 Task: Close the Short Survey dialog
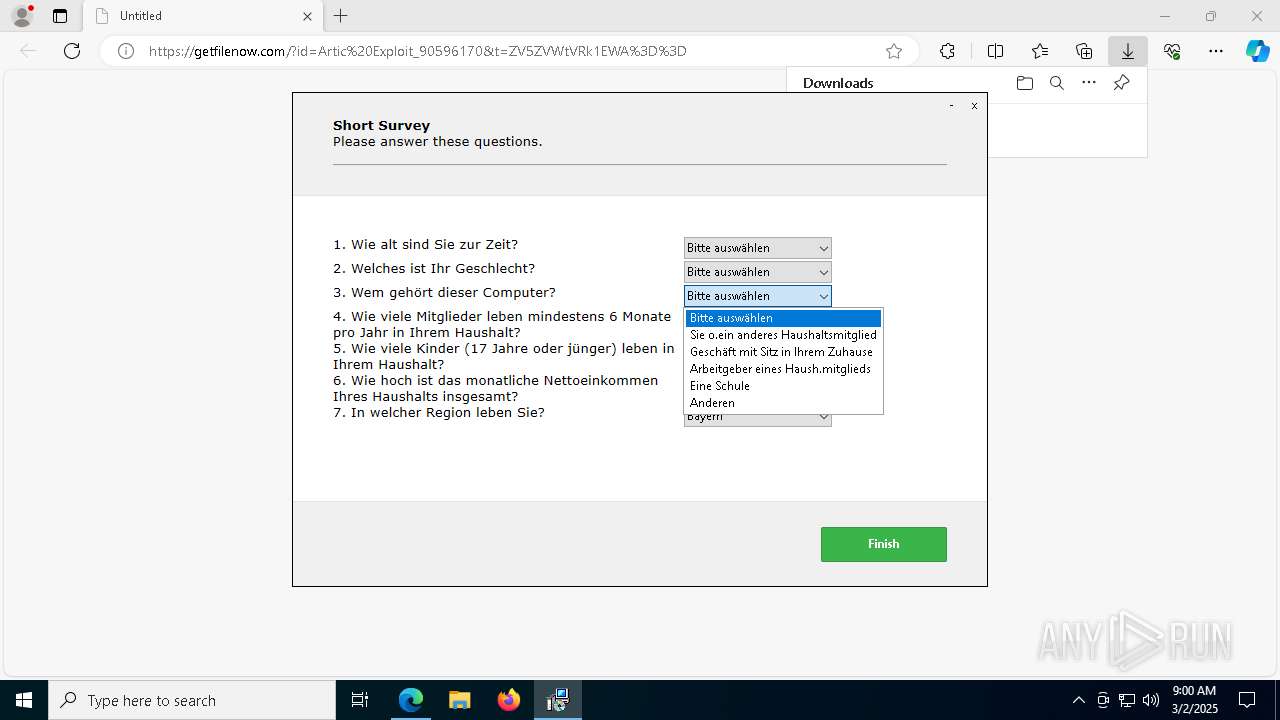click(x=974, y=105)
